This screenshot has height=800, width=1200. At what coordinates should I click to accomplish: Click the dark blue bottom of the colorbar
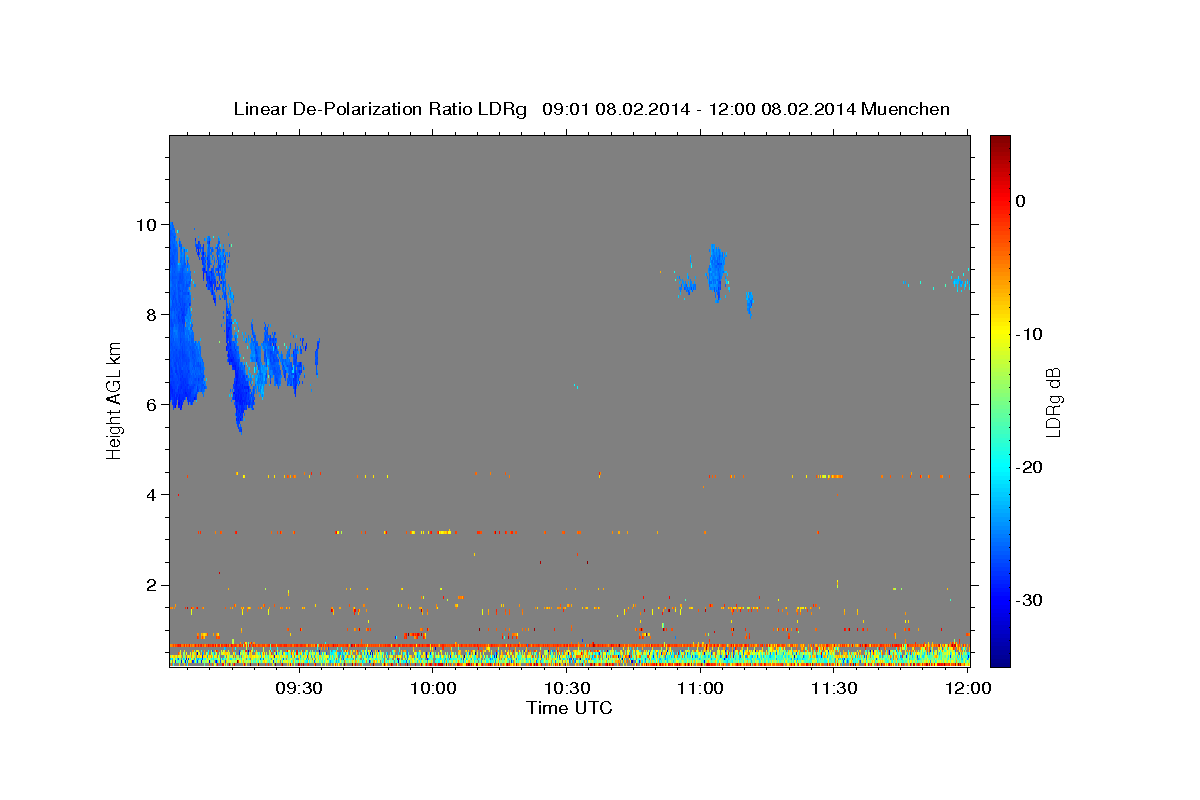click(x=1000, y=655)
